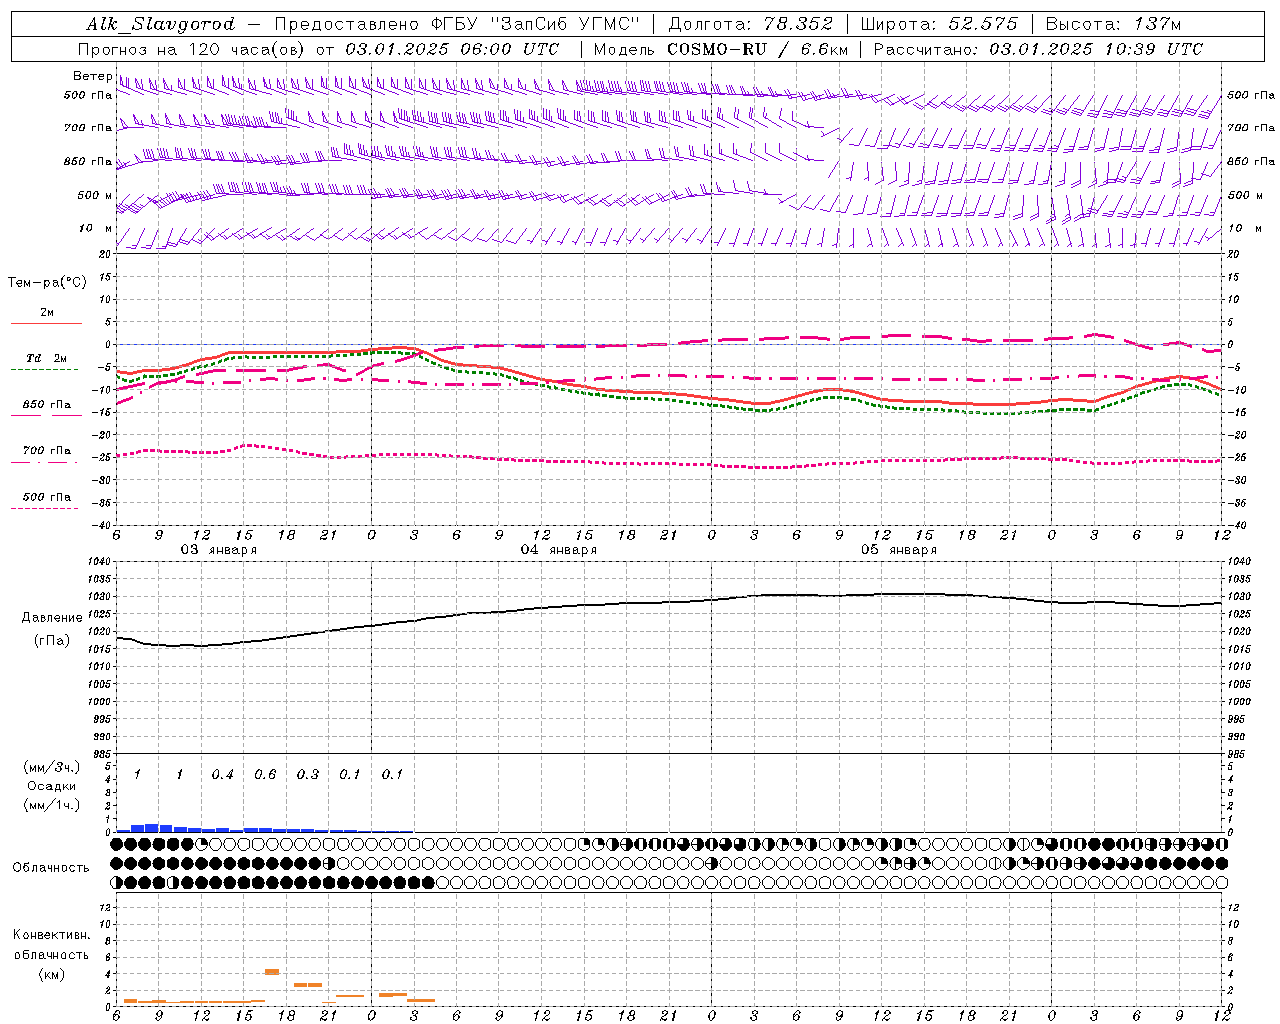The height and width of the screenshot is (1024, 1280).
Task: Click the 500 гПа temperature legend entry
Action: point(46,497)
